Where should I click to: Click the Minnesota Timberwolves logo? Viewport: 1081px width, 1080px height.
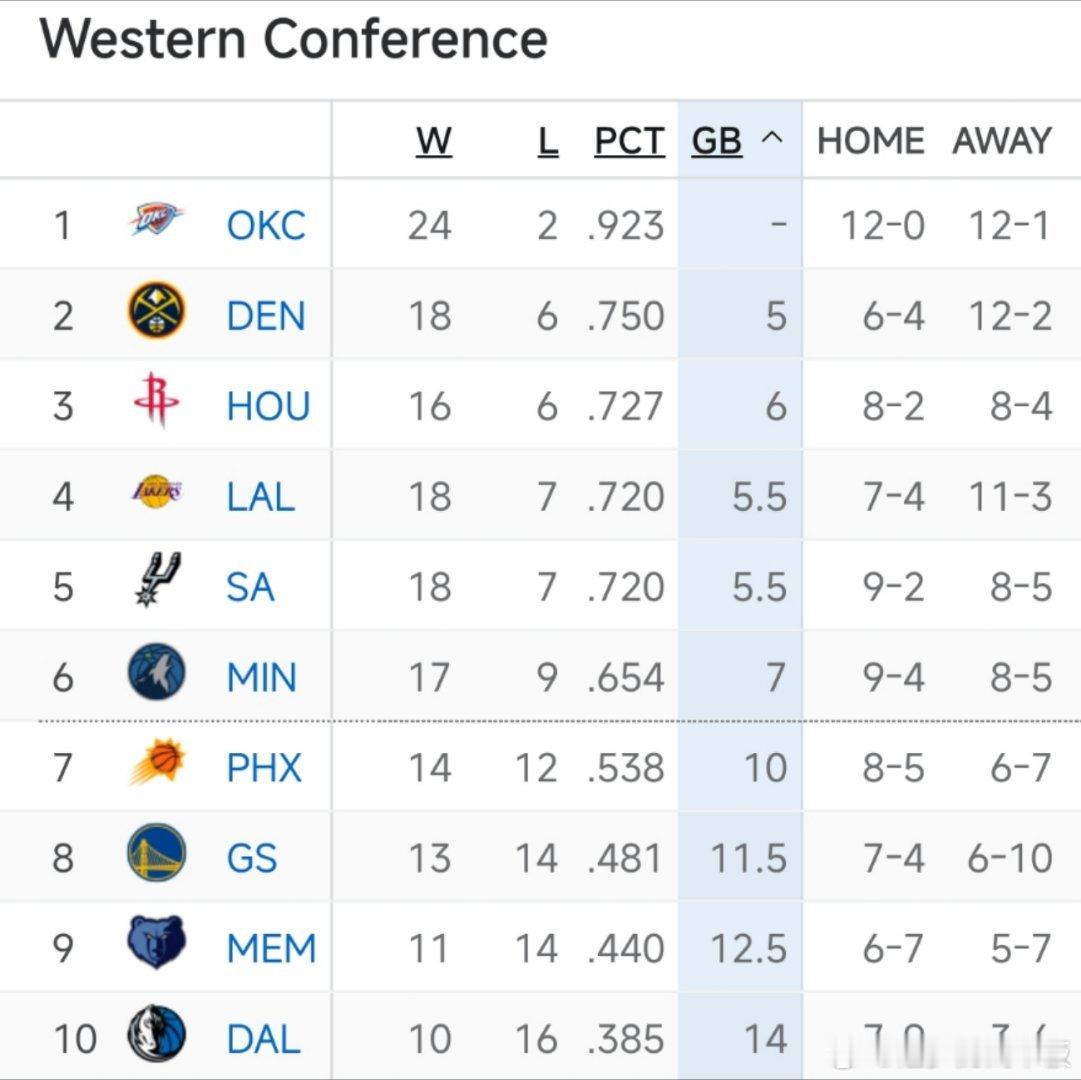157,672
